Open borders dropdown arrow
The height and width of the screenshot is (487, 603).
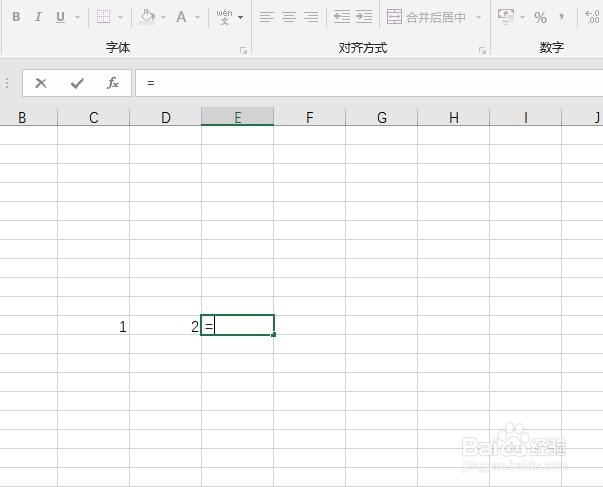pos(120,17)
